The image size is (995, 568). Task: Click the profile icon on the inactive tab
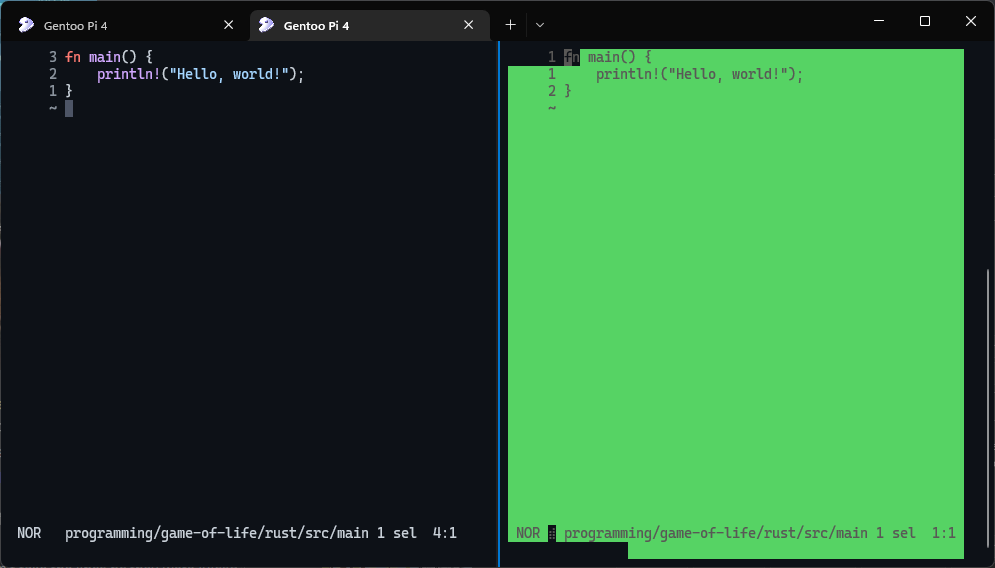(26, 25)
